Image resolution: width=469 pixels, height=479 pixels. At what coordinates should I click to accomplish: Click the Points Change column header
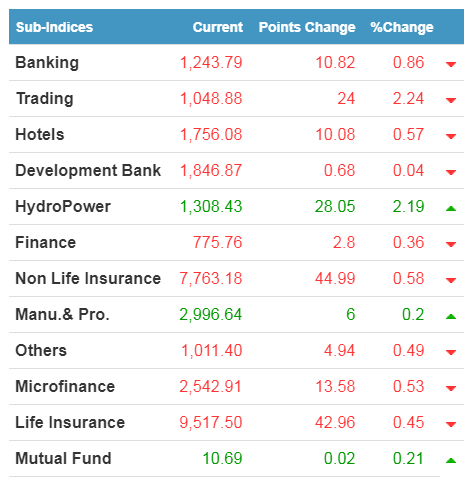[307, 27]
